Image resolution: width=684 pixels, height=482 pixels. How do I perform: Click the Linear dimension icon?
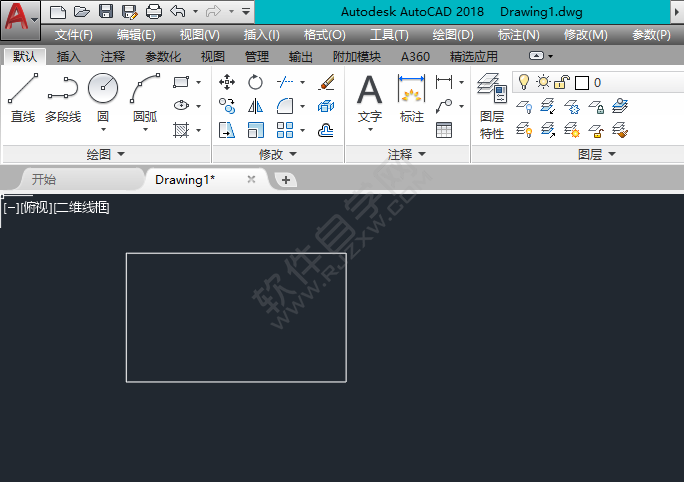click(444, 82)
